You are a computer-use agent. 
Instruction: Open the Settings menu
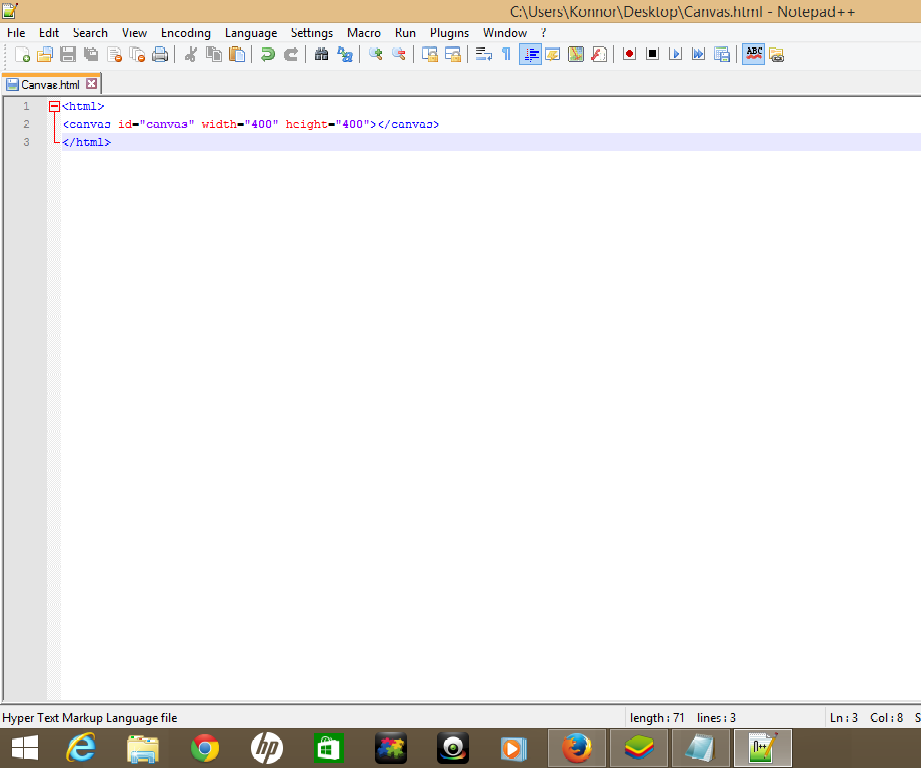[x=312, y=33]
